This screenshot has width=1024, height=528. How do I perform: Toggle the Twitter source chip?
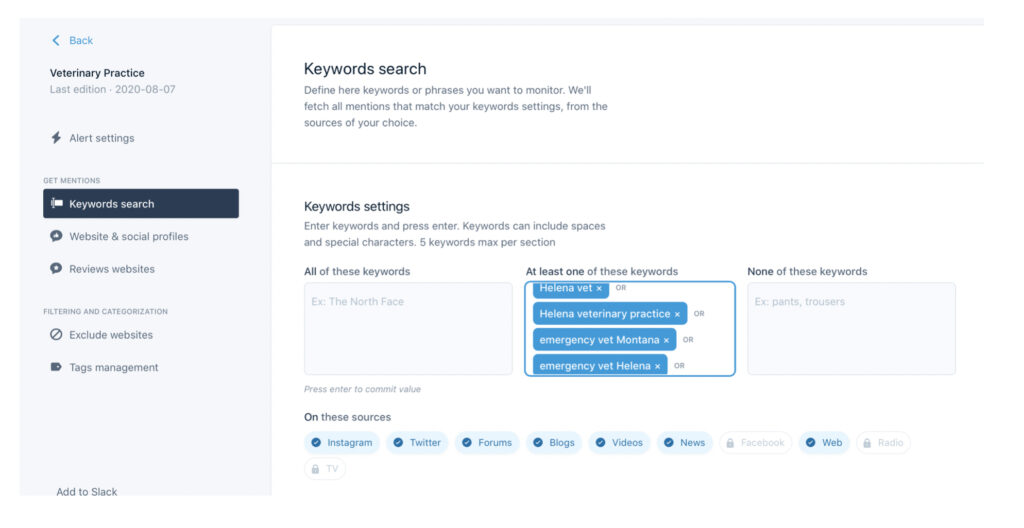coord(417,442)
